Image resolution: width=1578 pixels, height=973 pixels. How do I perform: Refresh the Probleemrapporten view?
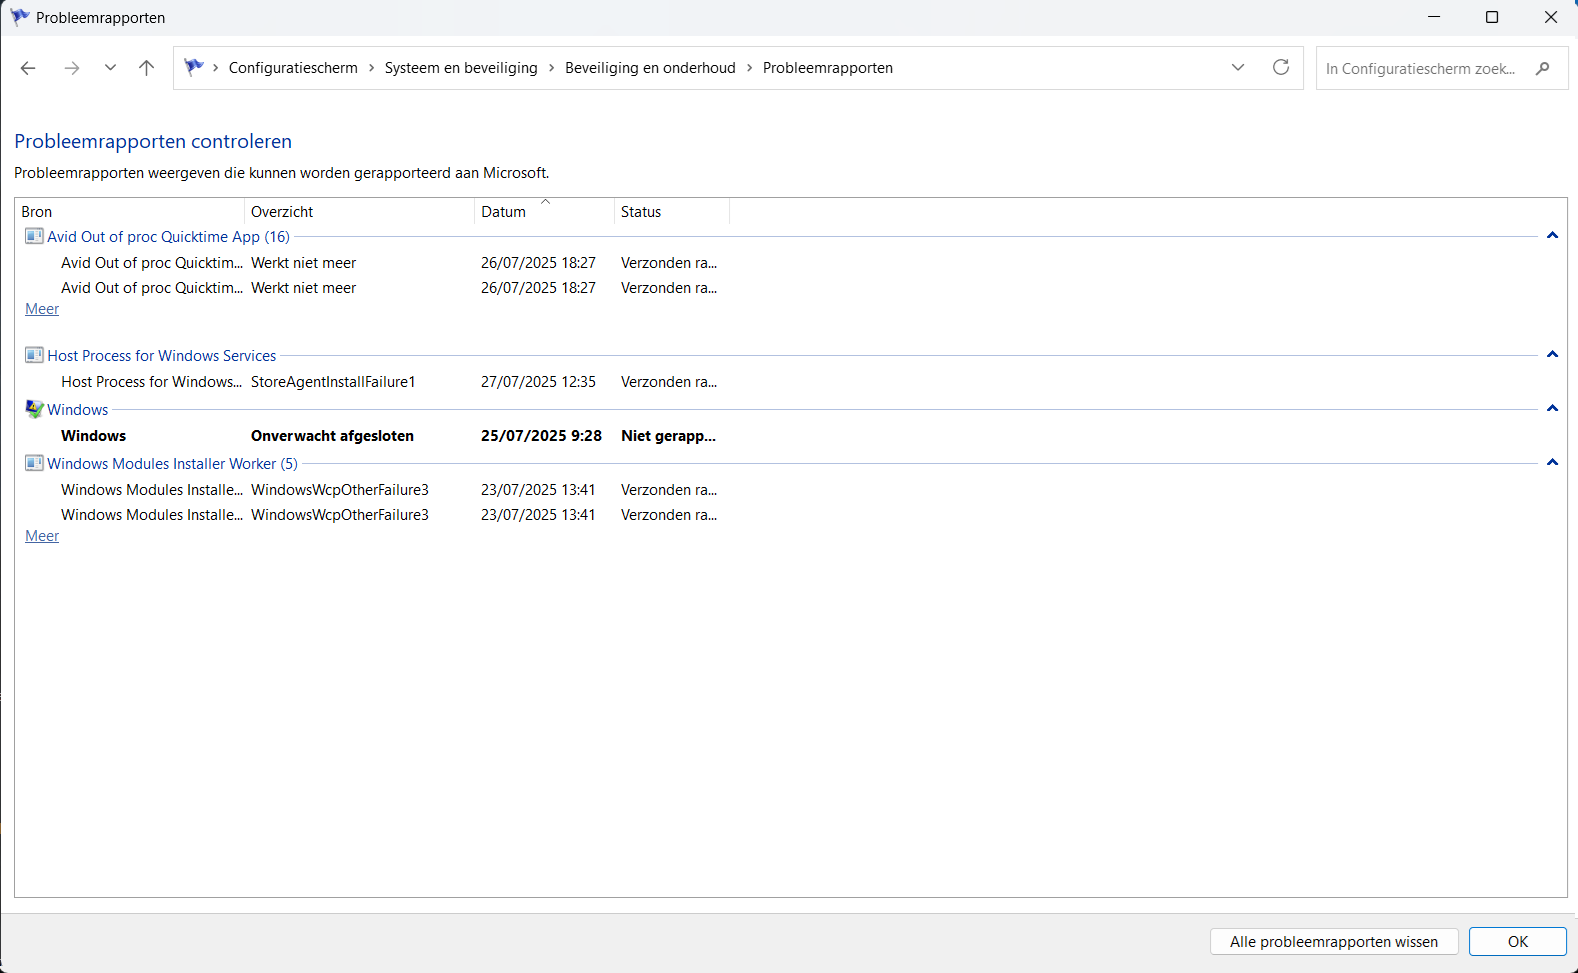[x=1281, y=67]
